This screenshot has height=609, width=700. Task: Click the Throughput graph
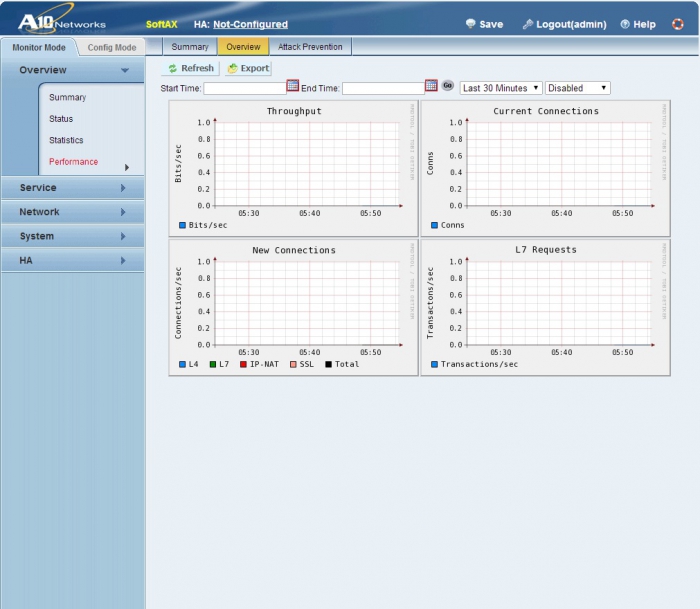(293, 168)
